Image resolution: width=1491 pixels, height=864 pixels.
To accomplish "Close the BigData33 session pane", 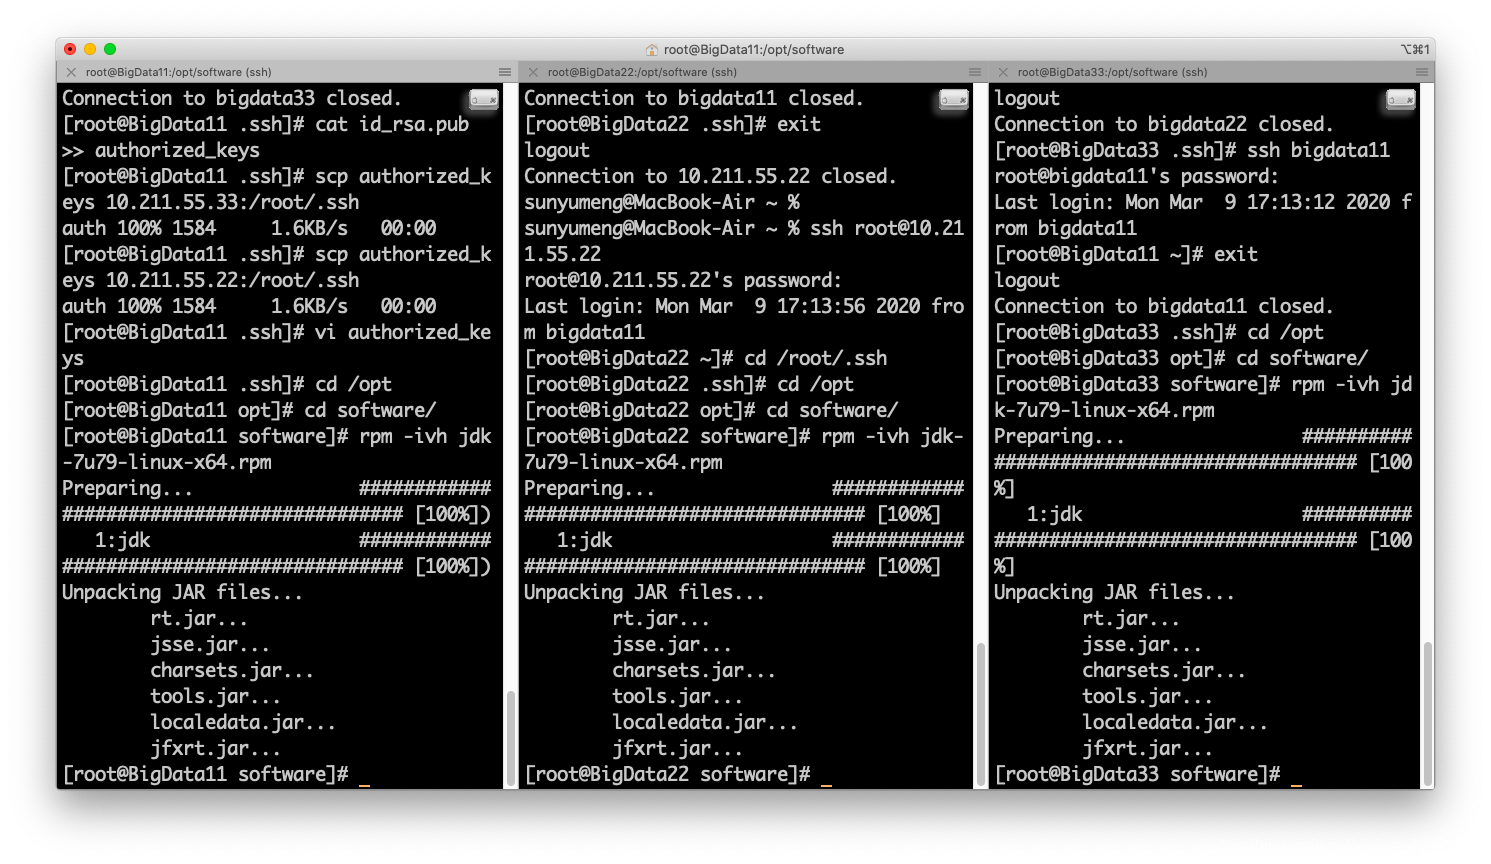I will click(x=1003, y=72).
